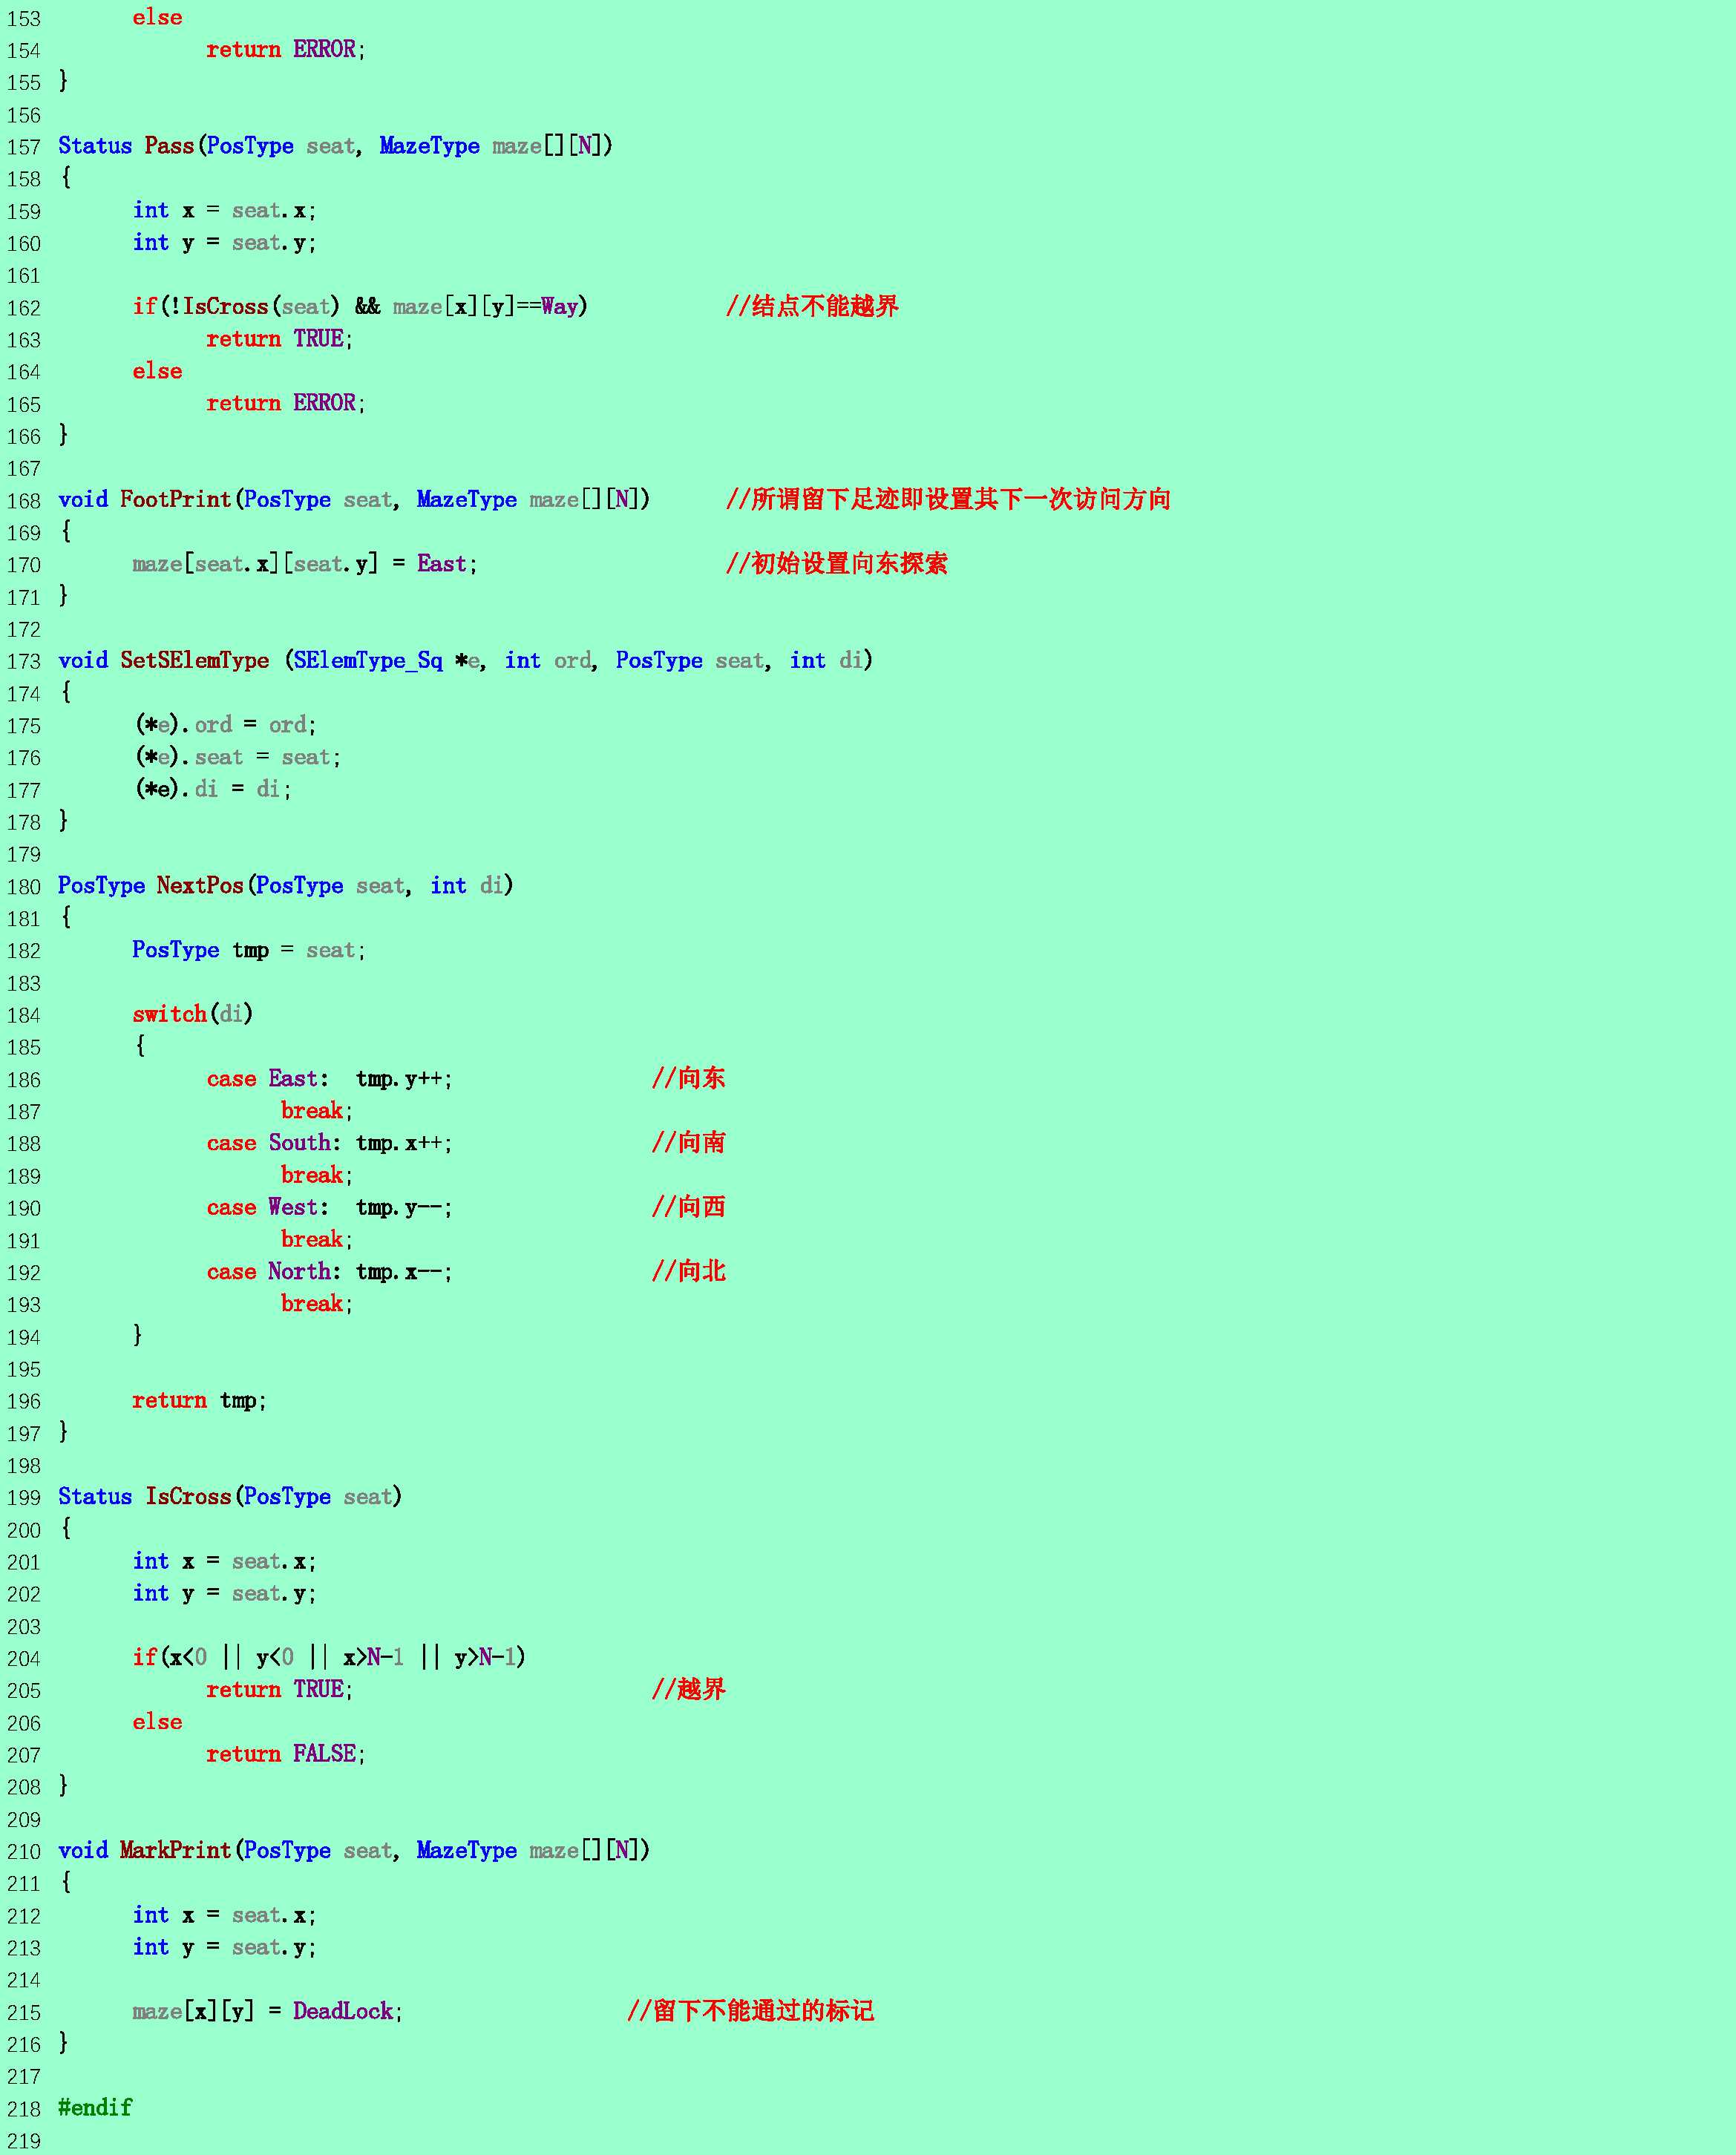Click DeadLock value on line 215
Image resolution: width=1736 pixels, height=2155 pixels.
click(x=343, y=2011)
